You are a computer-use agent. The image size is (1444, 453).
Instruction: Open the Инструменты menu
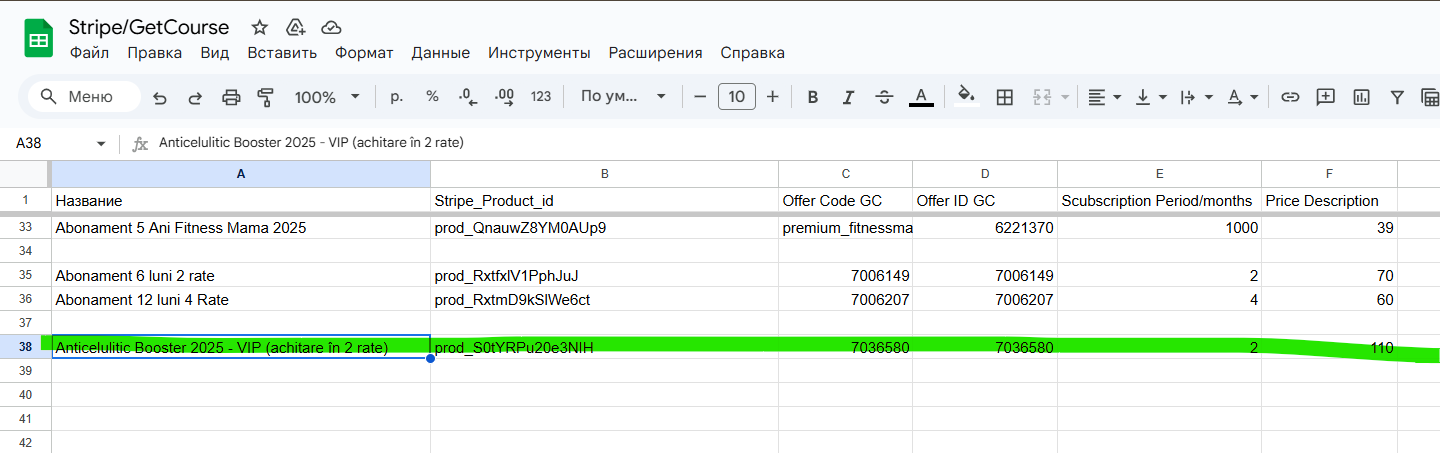tap(539, 53)
